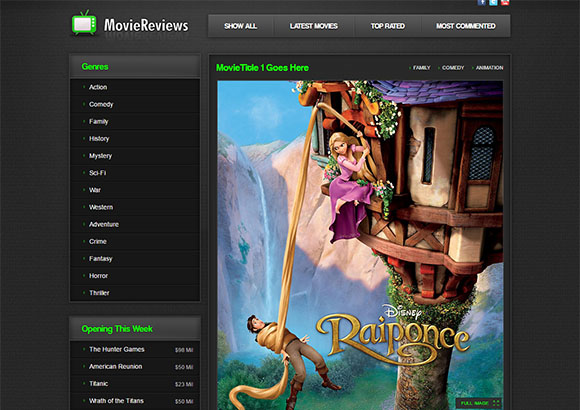This screenshot has height=410, width=580.
Task: Open the Facebook social icon
Action: click(x=482, y=2)
